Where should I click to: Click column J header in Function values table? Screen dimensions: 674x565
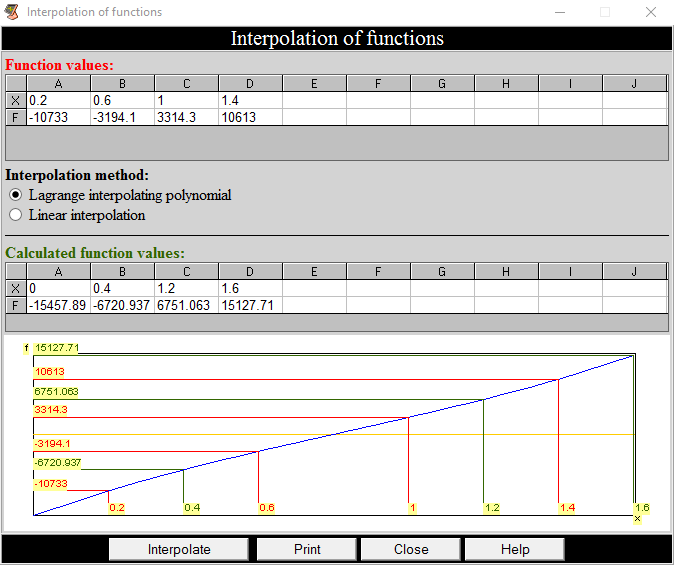(x=634, y=83)
